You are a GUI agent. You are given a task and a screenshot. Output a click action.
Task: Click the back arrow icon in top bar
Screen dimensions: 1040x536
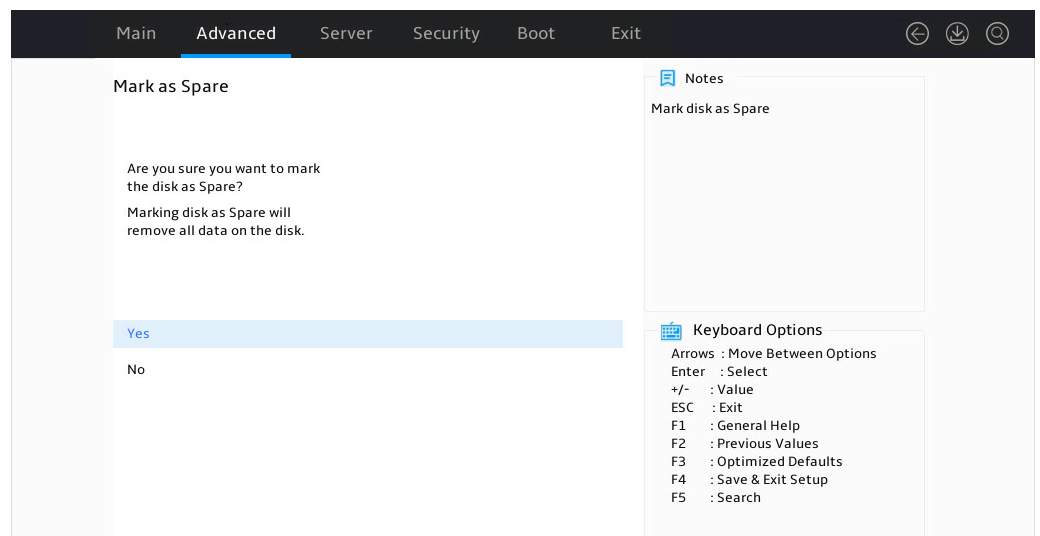pyautogui.click(x=917, y=33)
